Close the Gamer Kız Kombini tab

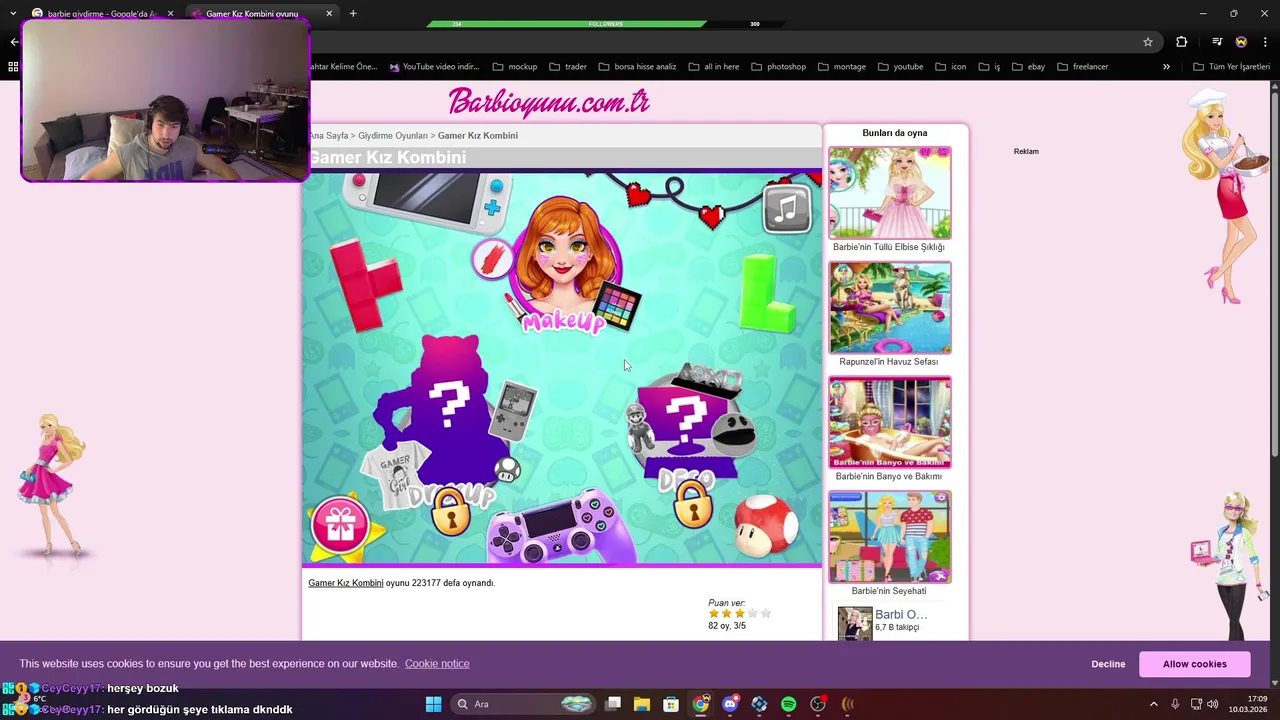click(329, 14)
